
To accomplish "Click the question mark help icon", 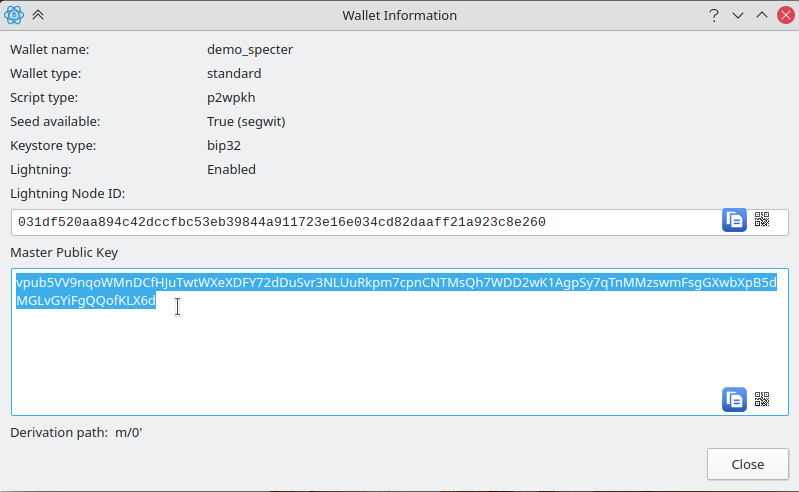I will tap(714, 15).
